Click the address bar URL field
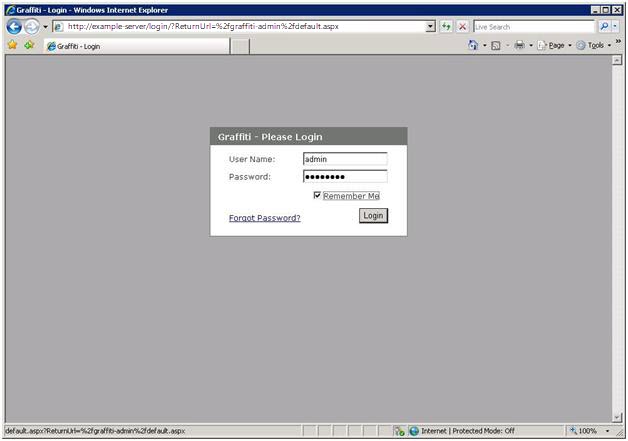The width and height of the screenshot is (628, 441). [x=244, y=27]
